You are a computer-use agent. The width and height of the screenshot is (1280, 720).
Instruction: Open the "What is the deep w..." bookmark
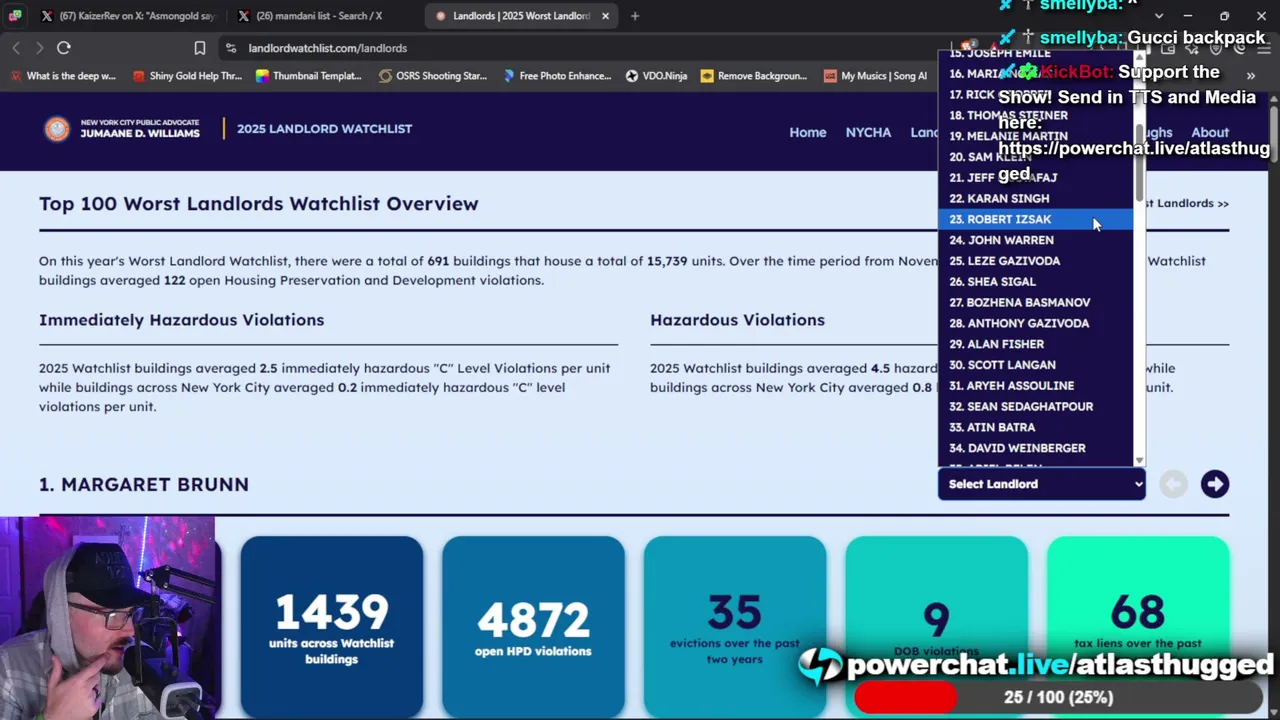click(x=63, y=76)
